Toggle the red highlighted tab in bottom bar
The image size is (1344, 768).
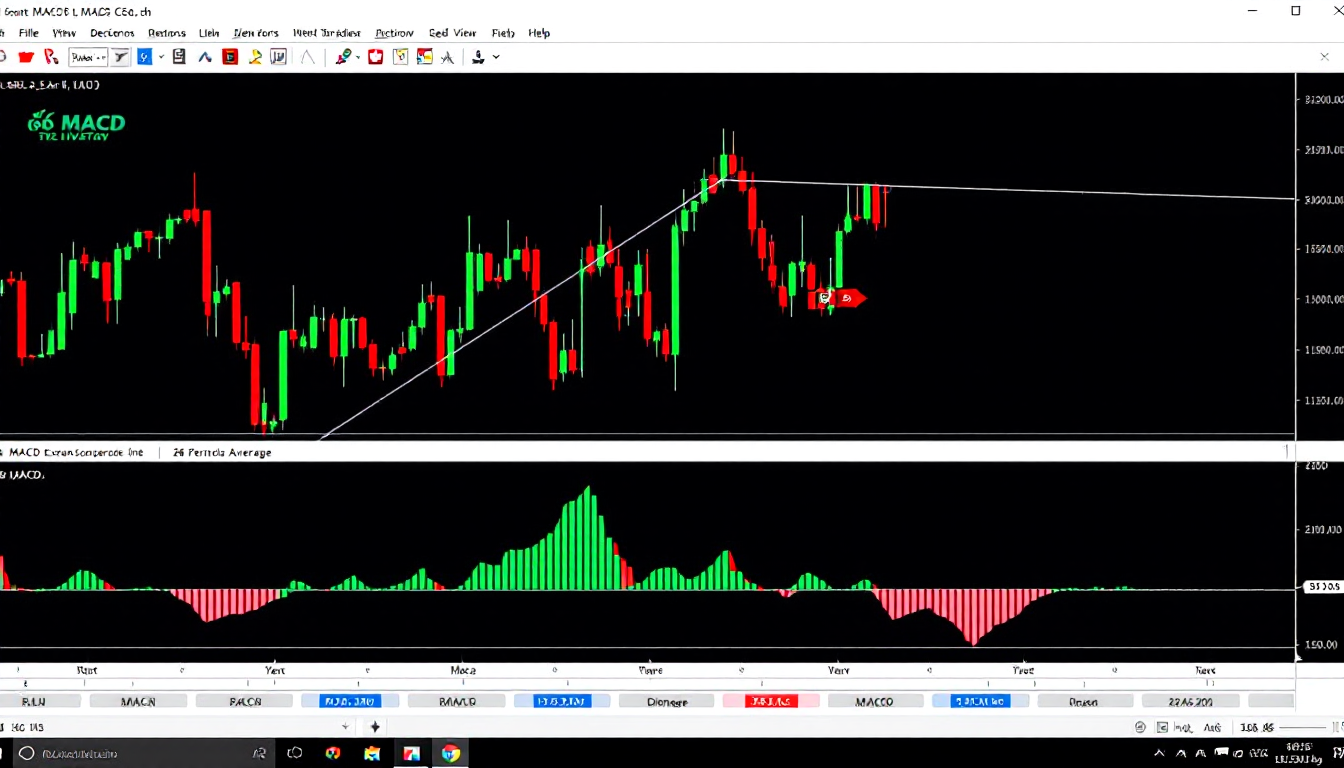coord(770,702)
